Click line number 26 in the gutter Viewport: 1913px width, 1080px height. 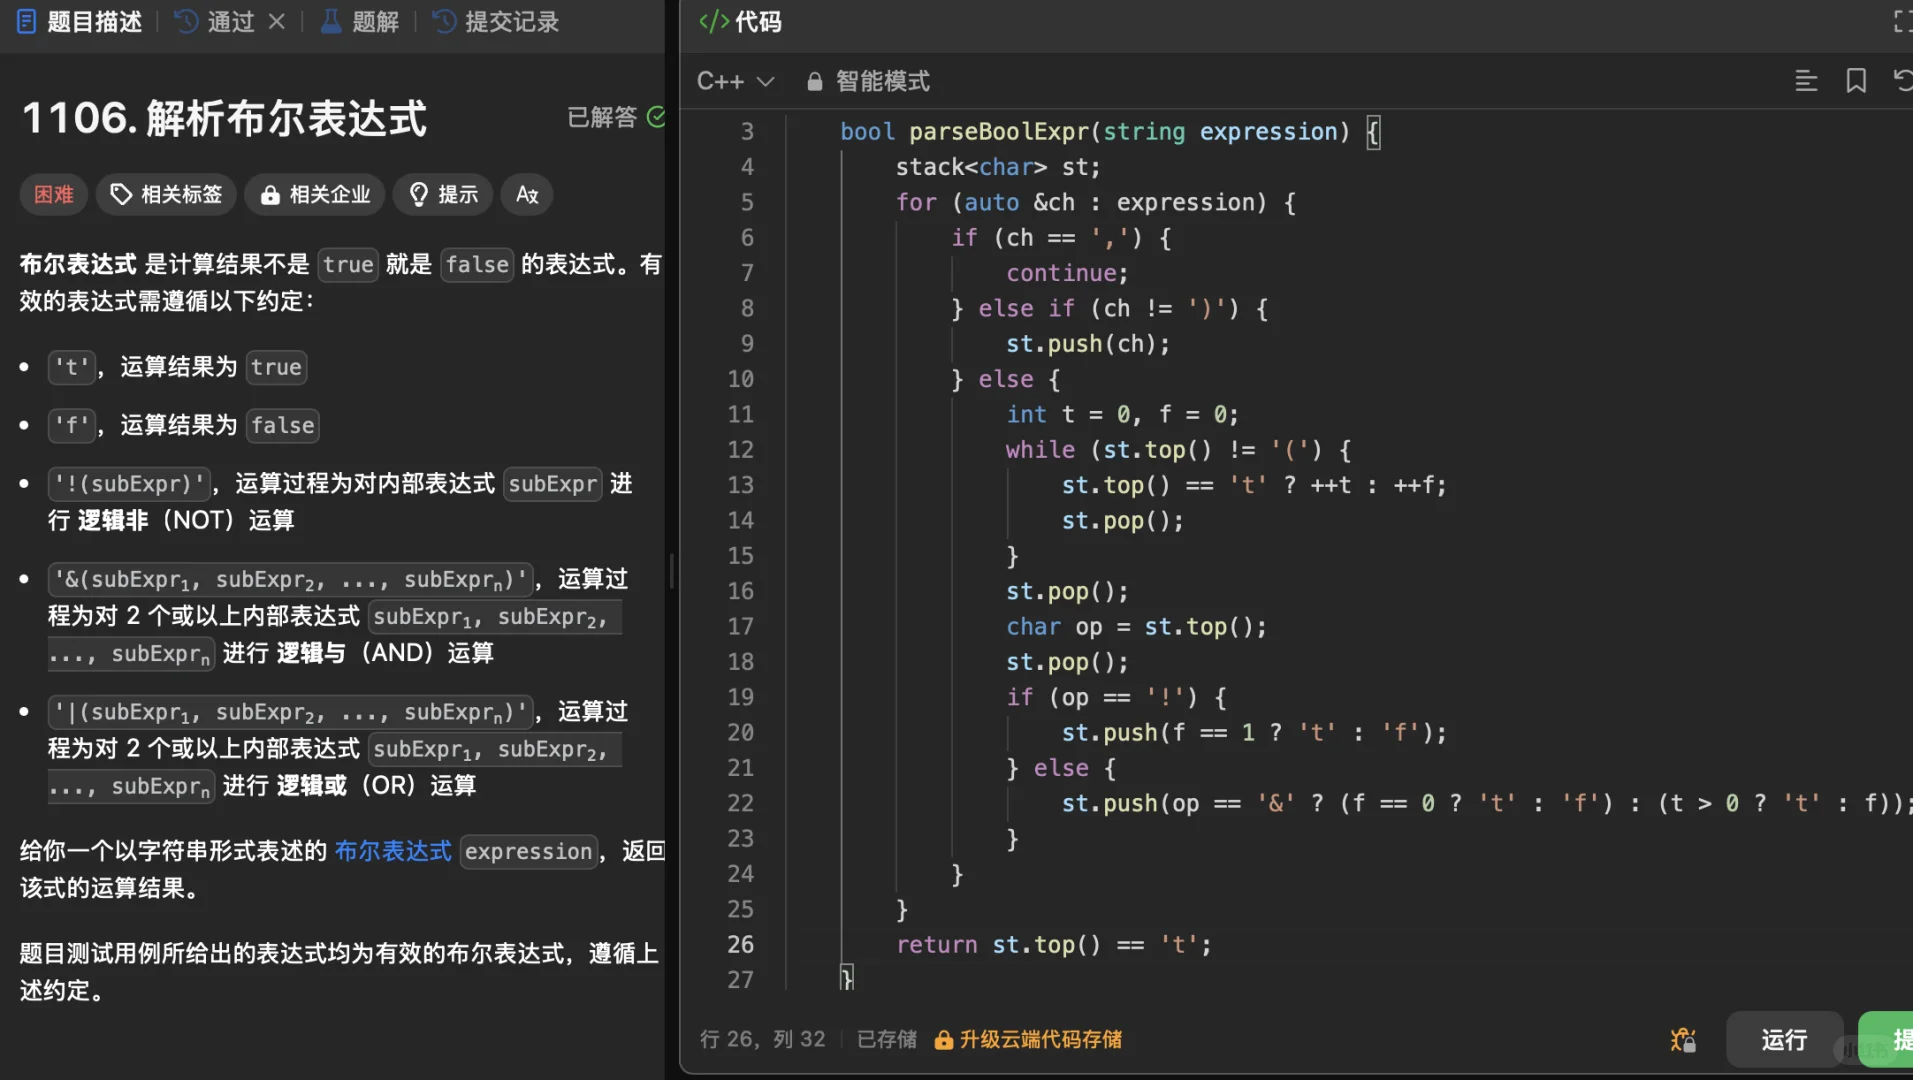point(740,945)
